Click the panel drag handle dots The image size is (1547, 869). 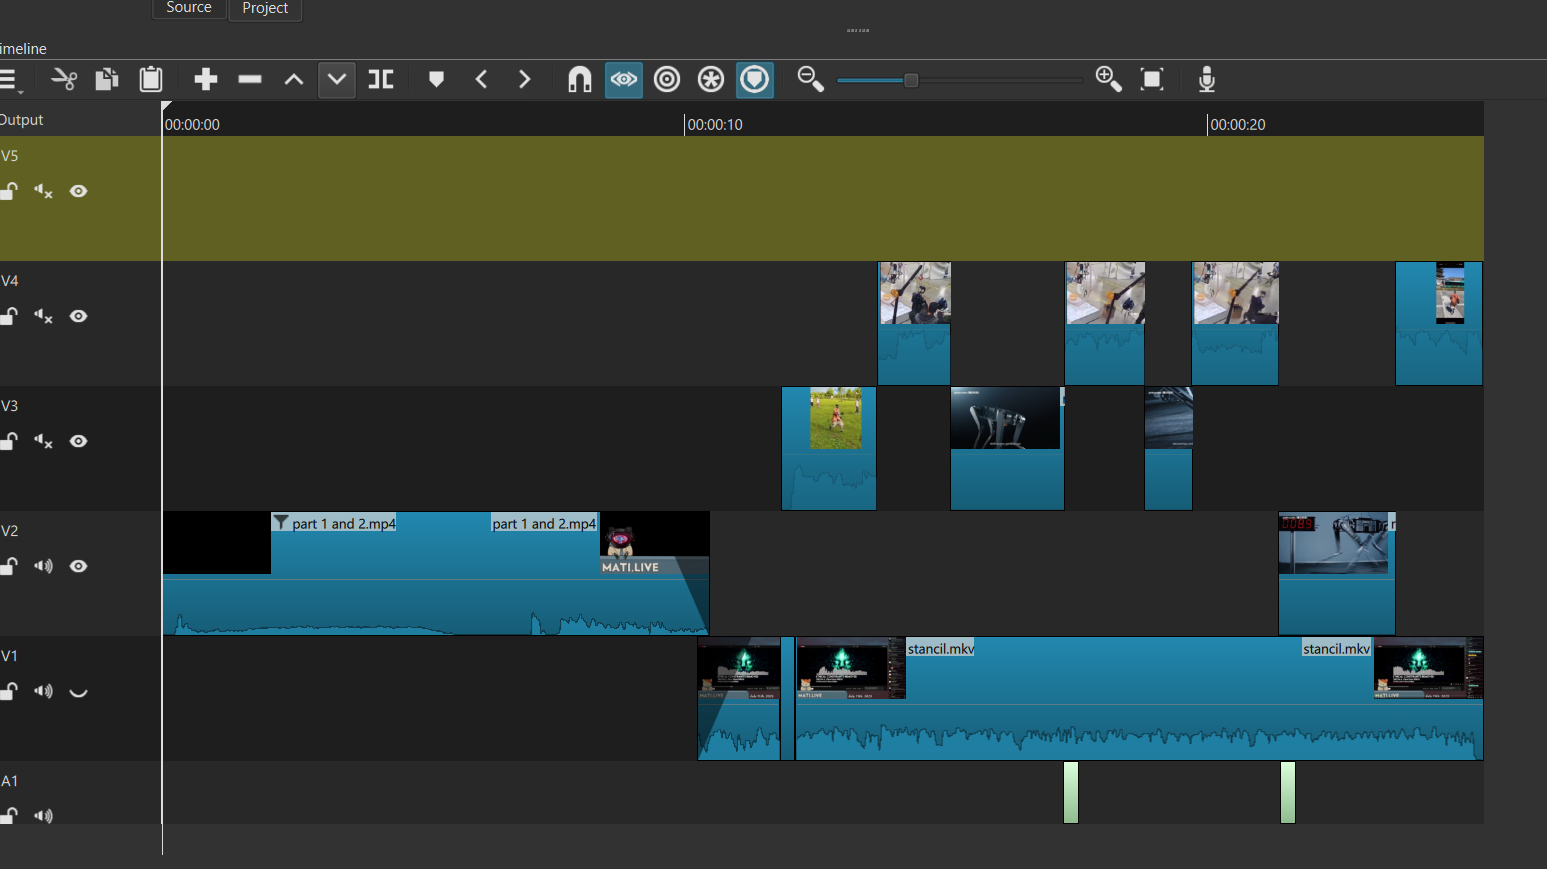(858, 30)
